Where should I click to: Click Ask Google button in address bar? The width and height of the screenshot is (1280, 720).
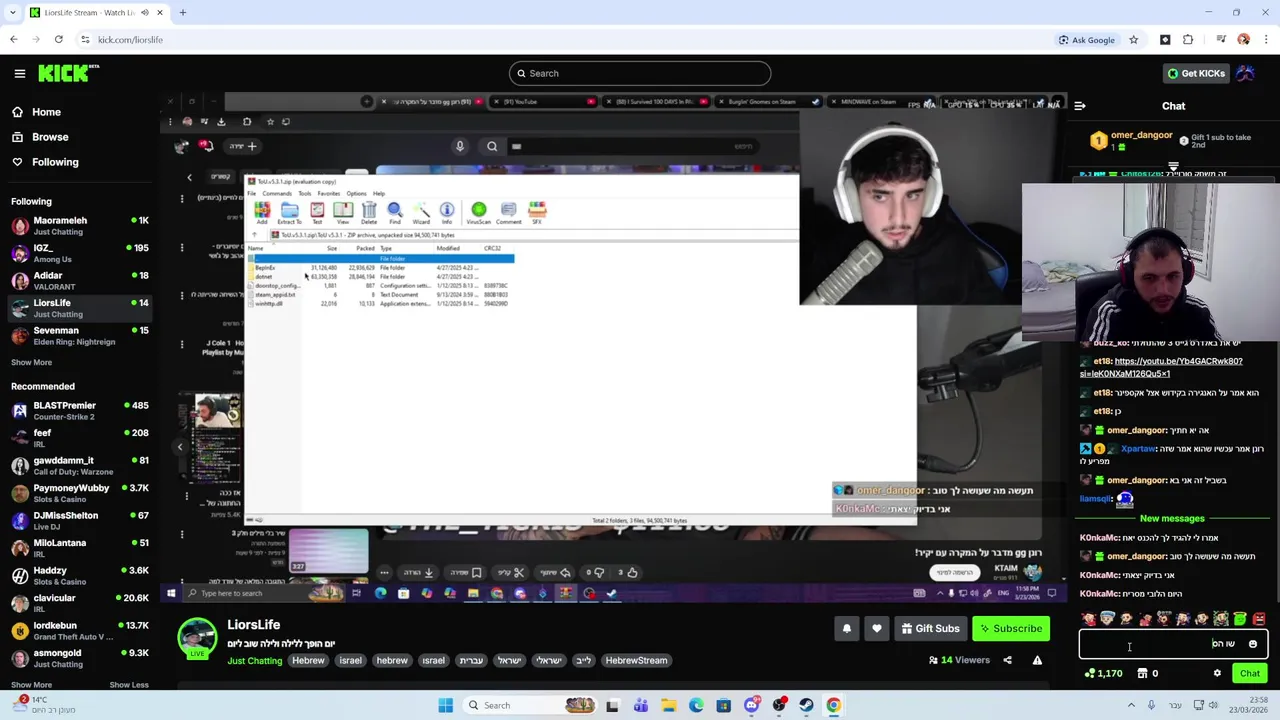[1087, 40]
